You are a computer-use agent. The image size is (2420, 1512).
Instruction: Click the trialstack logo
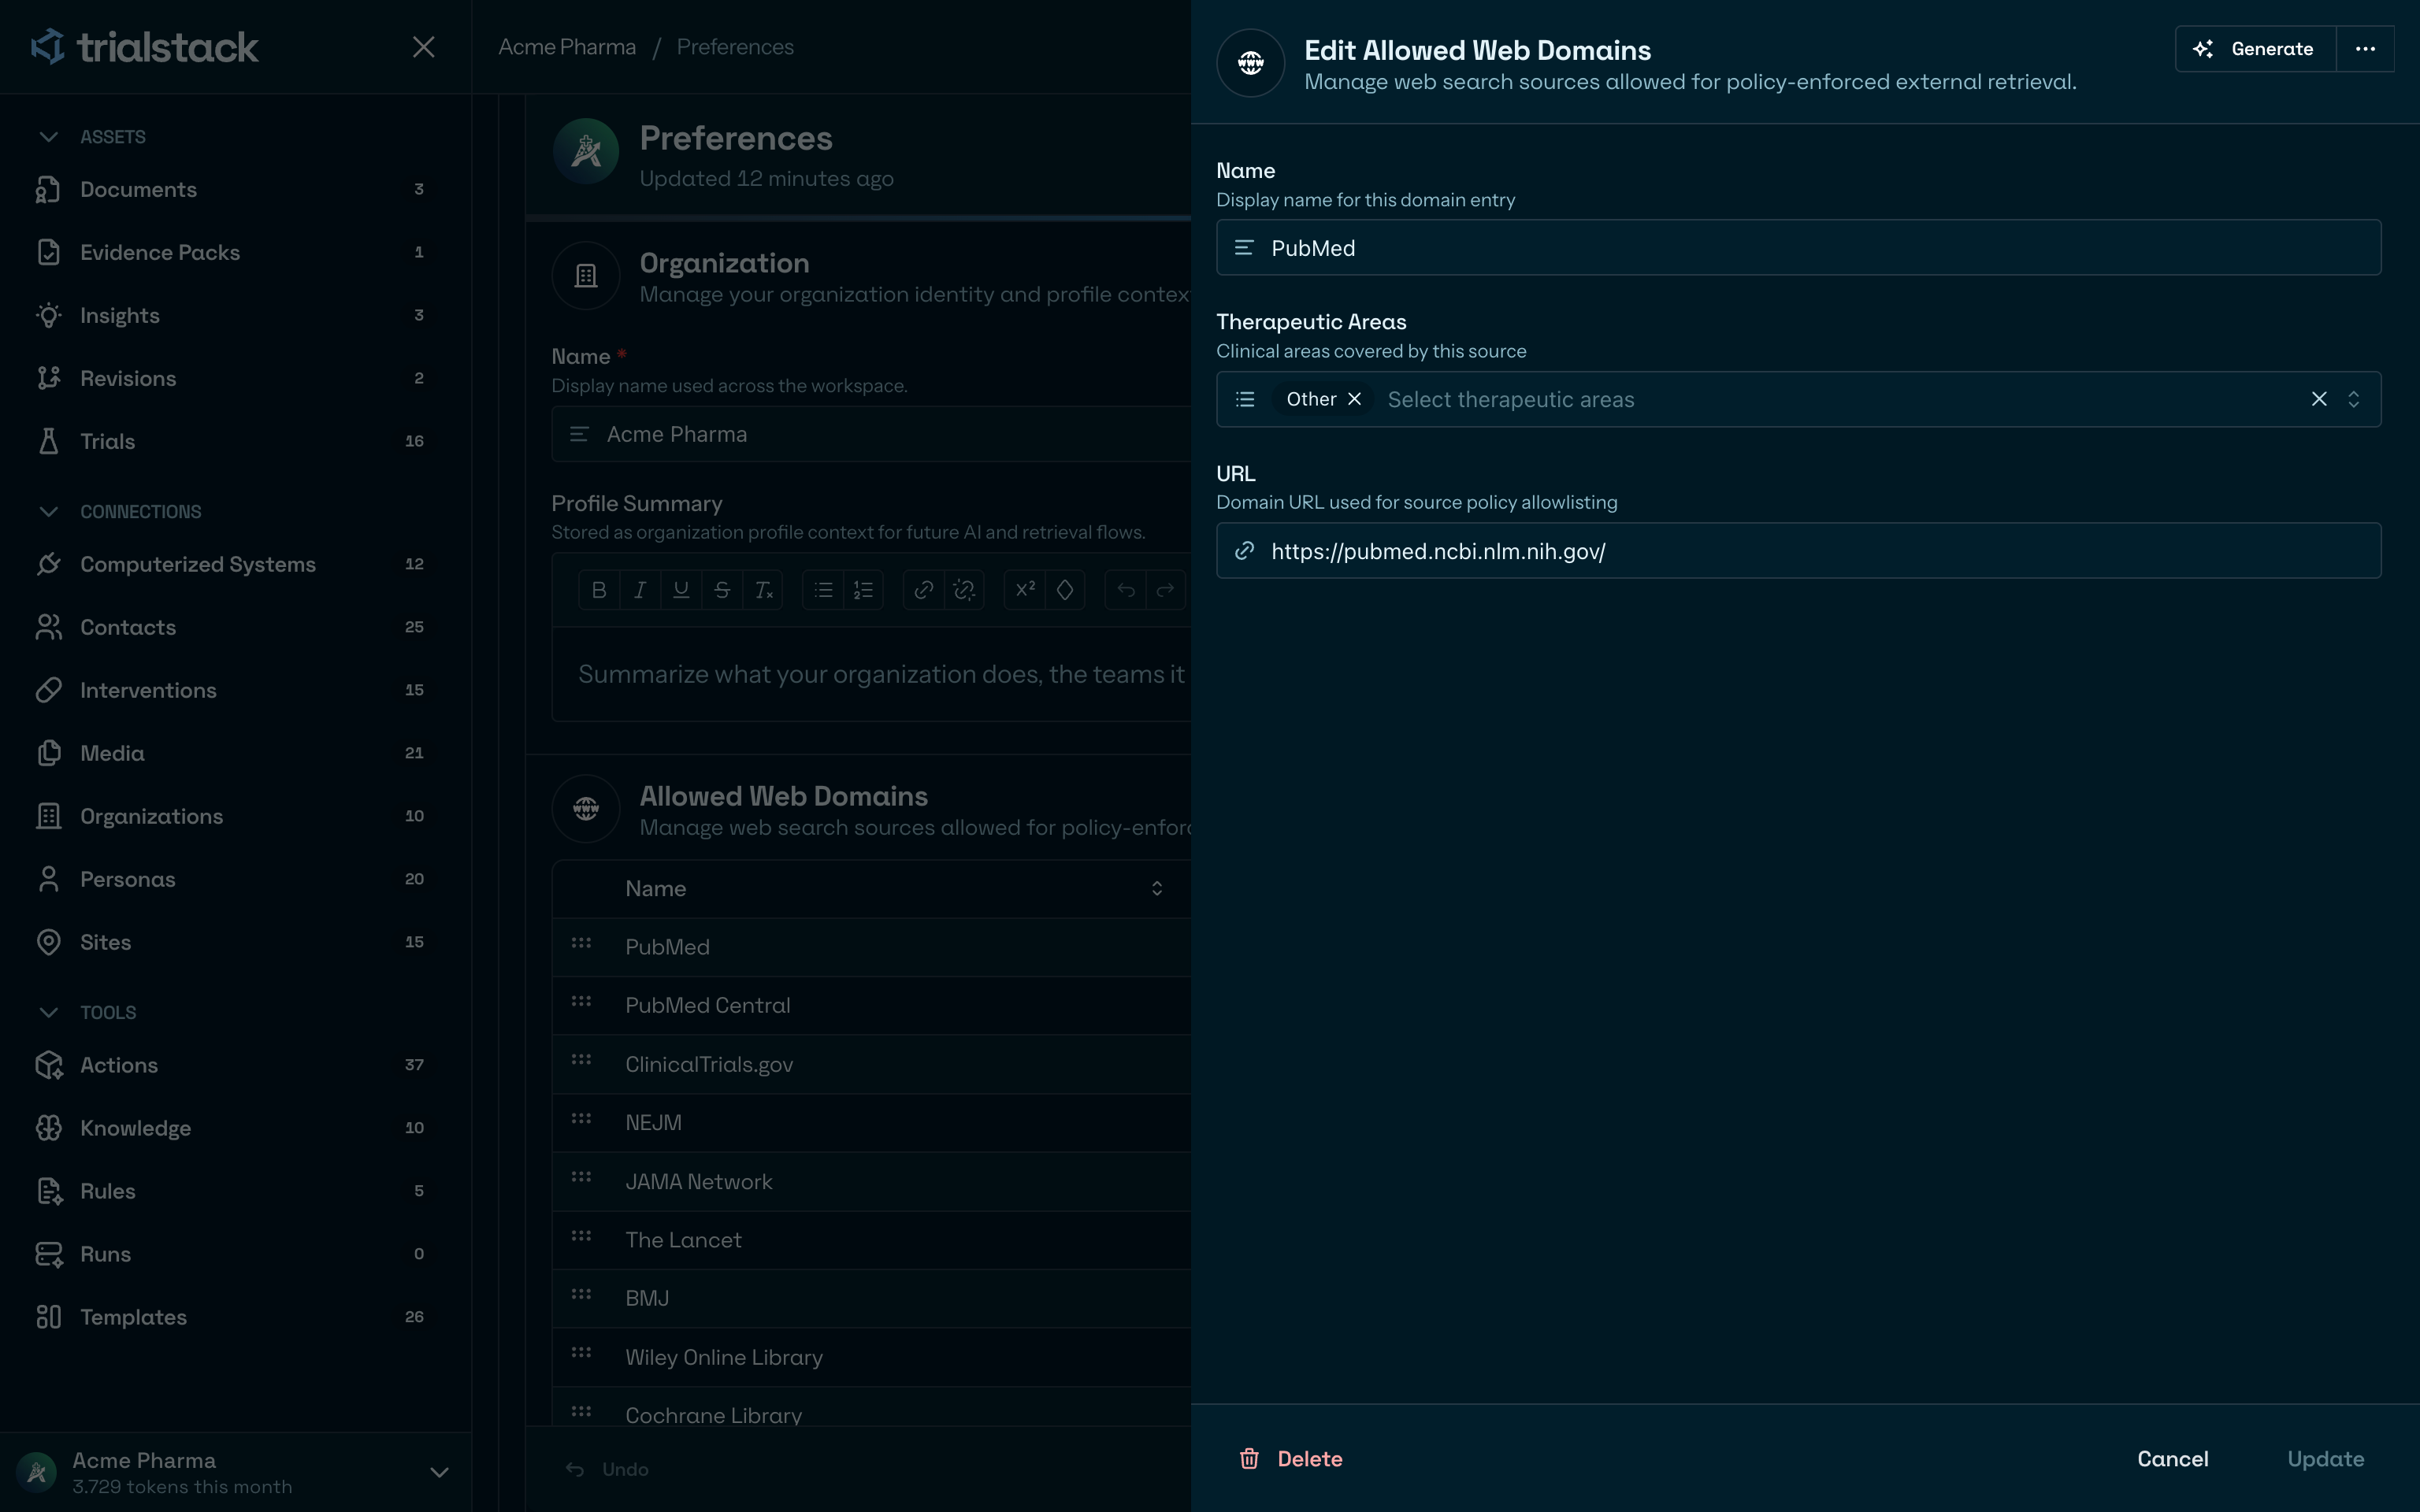pos(144,47)
